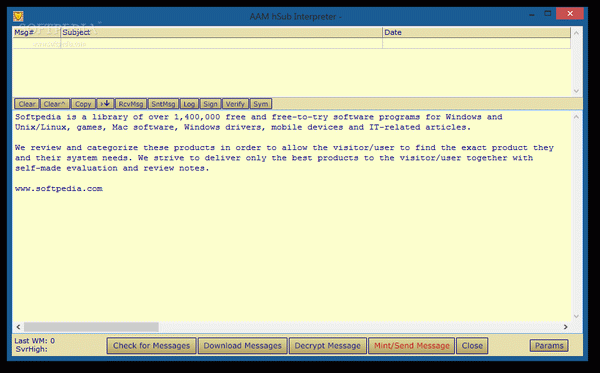The image size is (600, 373).
Task: Click message list scroll up arrow
Action: pos(576,33)
